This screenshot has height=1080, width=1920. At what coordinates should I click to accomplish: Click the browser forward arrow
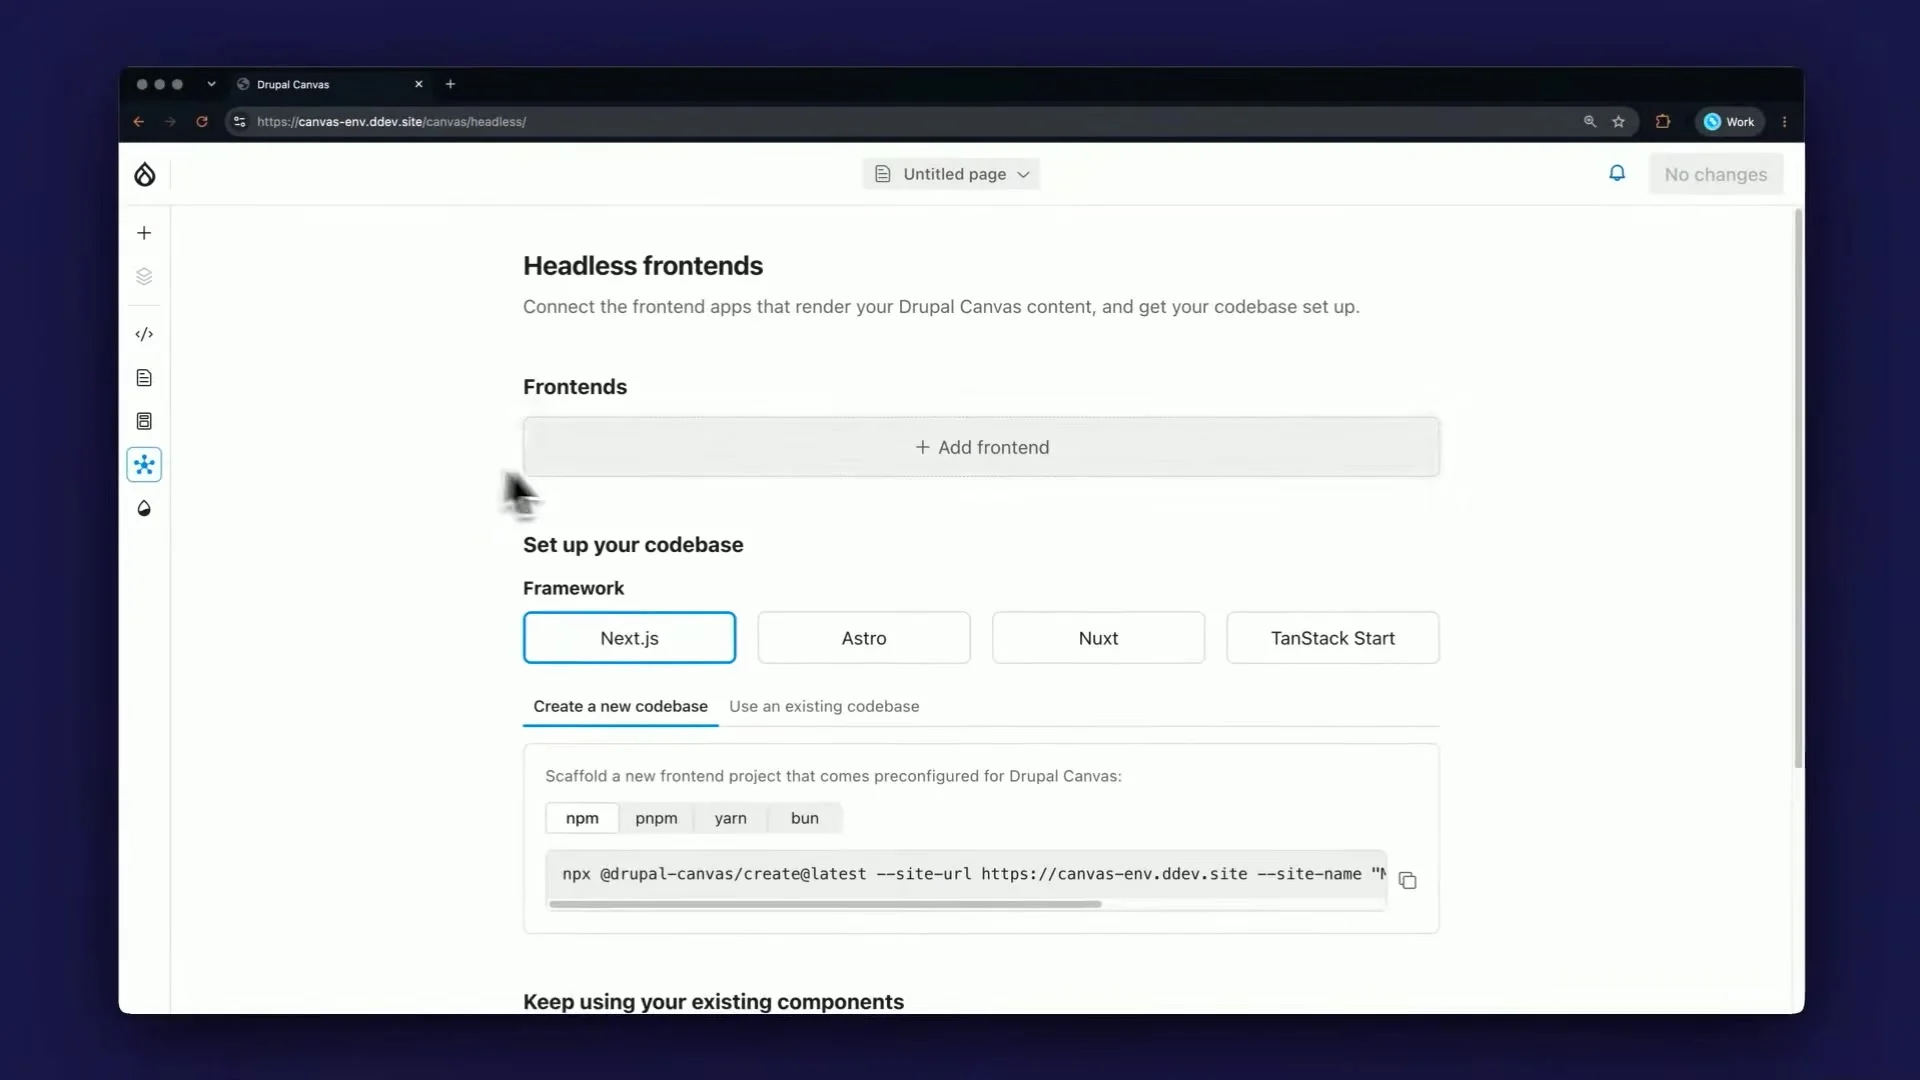pos(170,122)
